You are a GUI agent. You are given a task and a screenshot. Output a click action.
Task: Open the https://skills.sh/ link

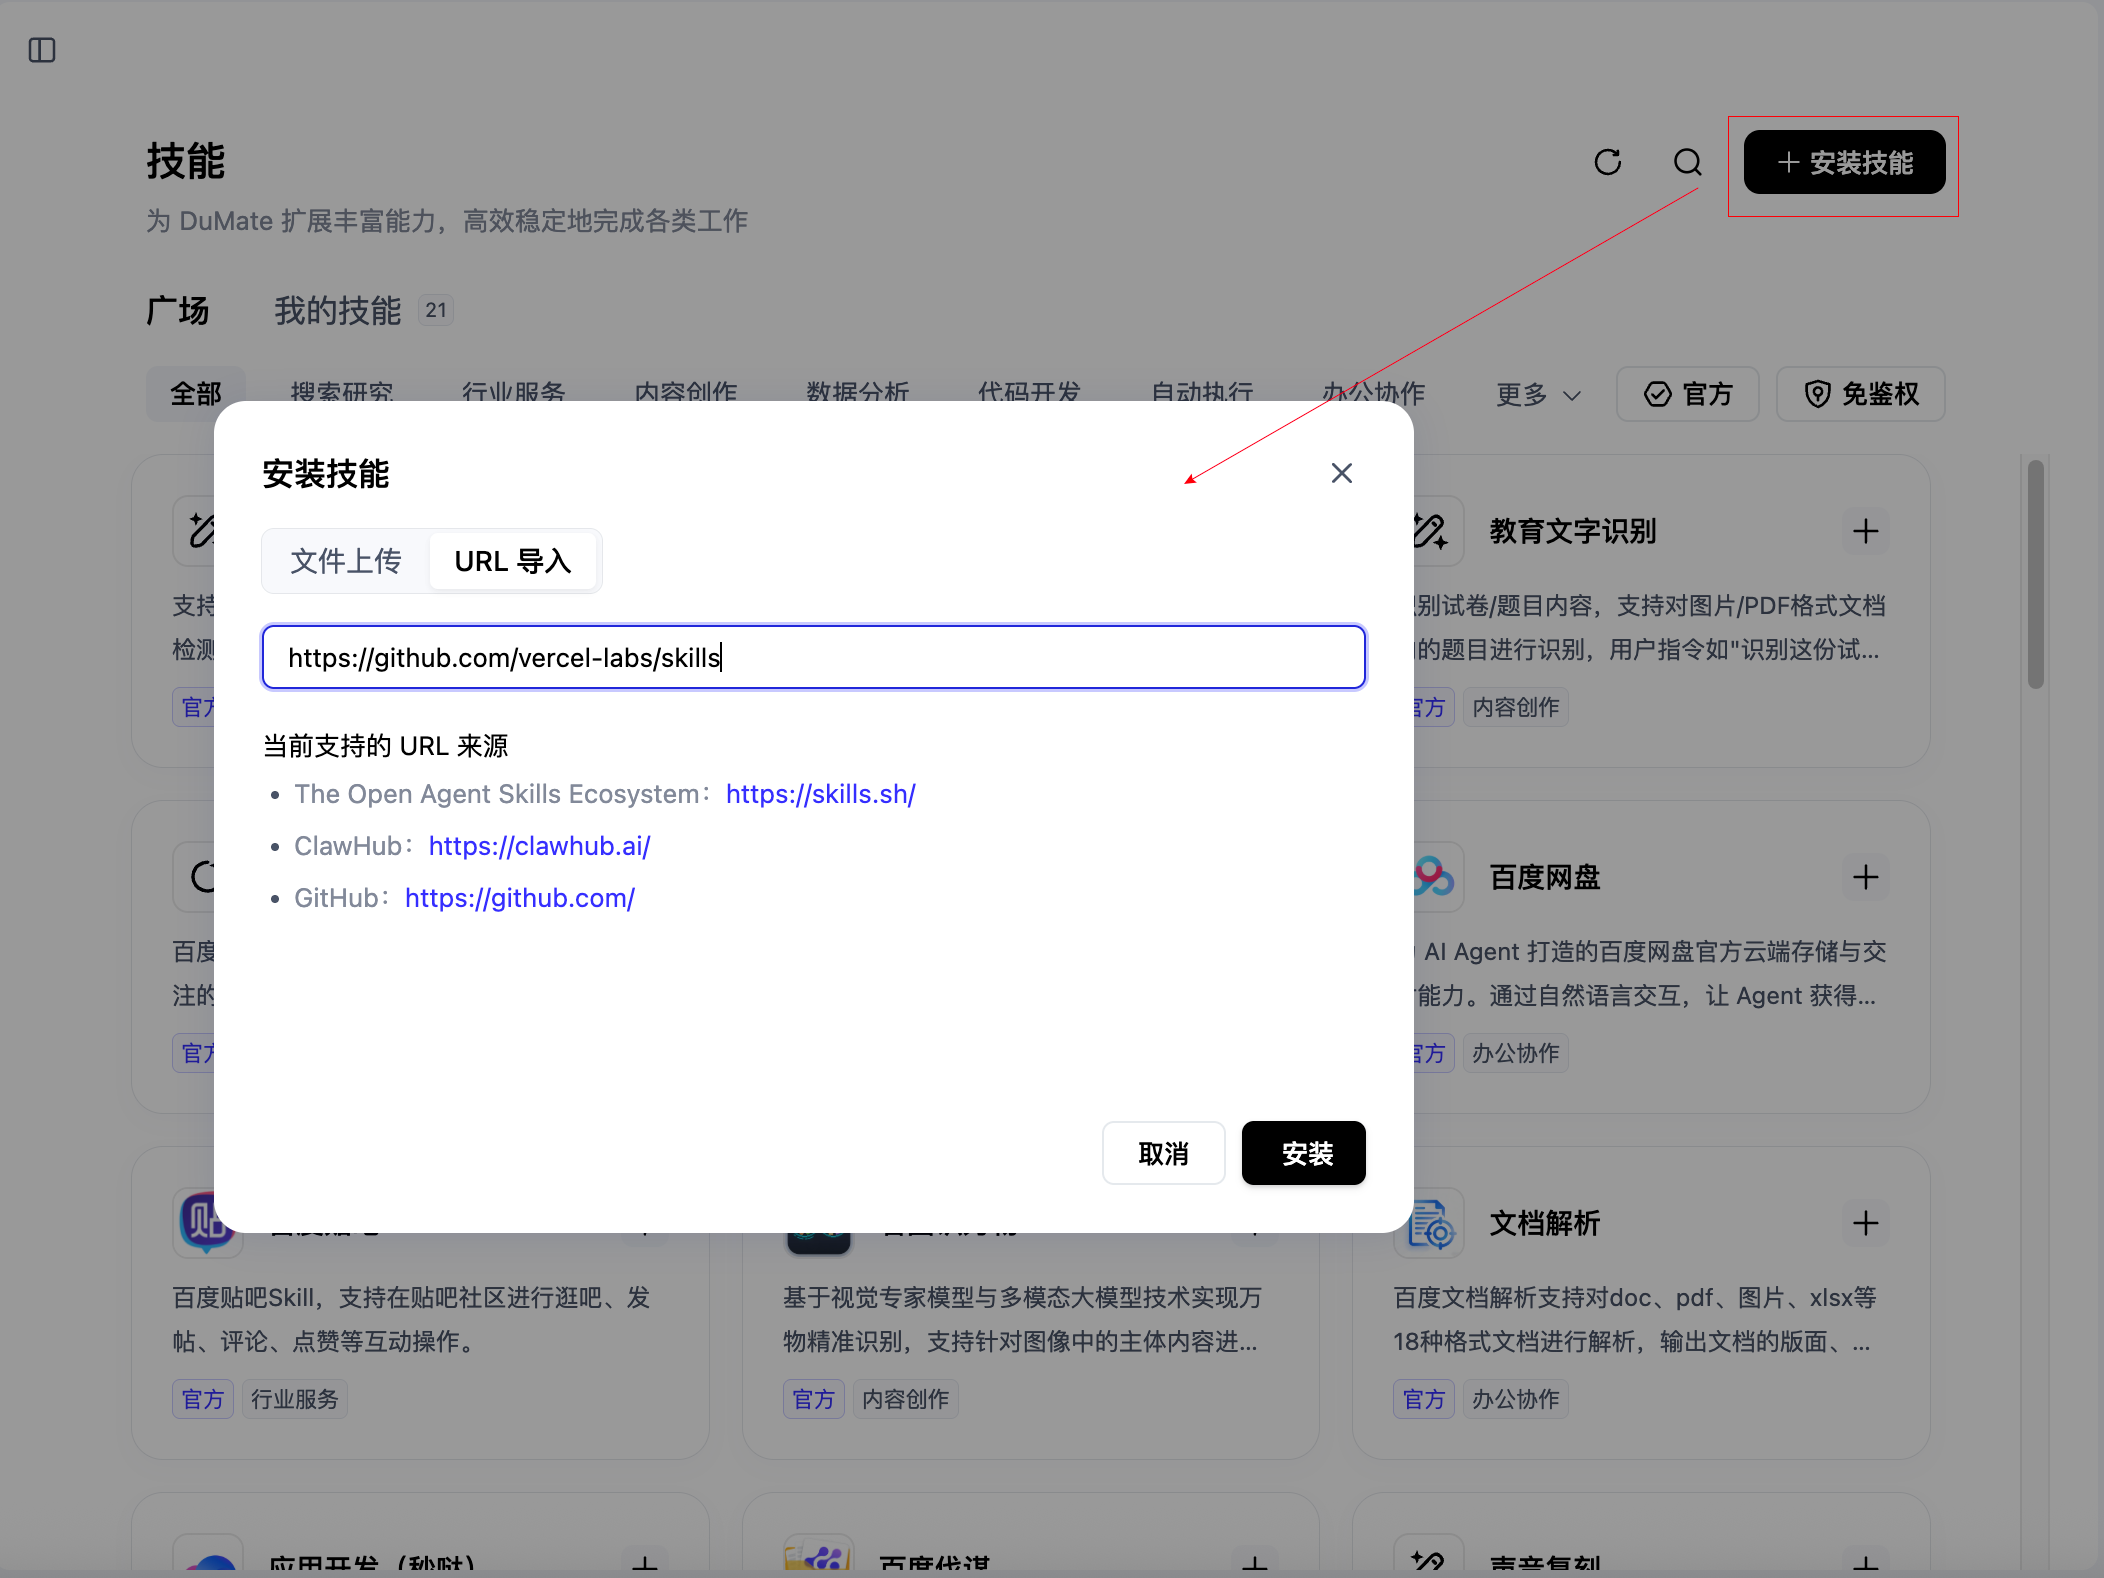(x=820, y=794)
